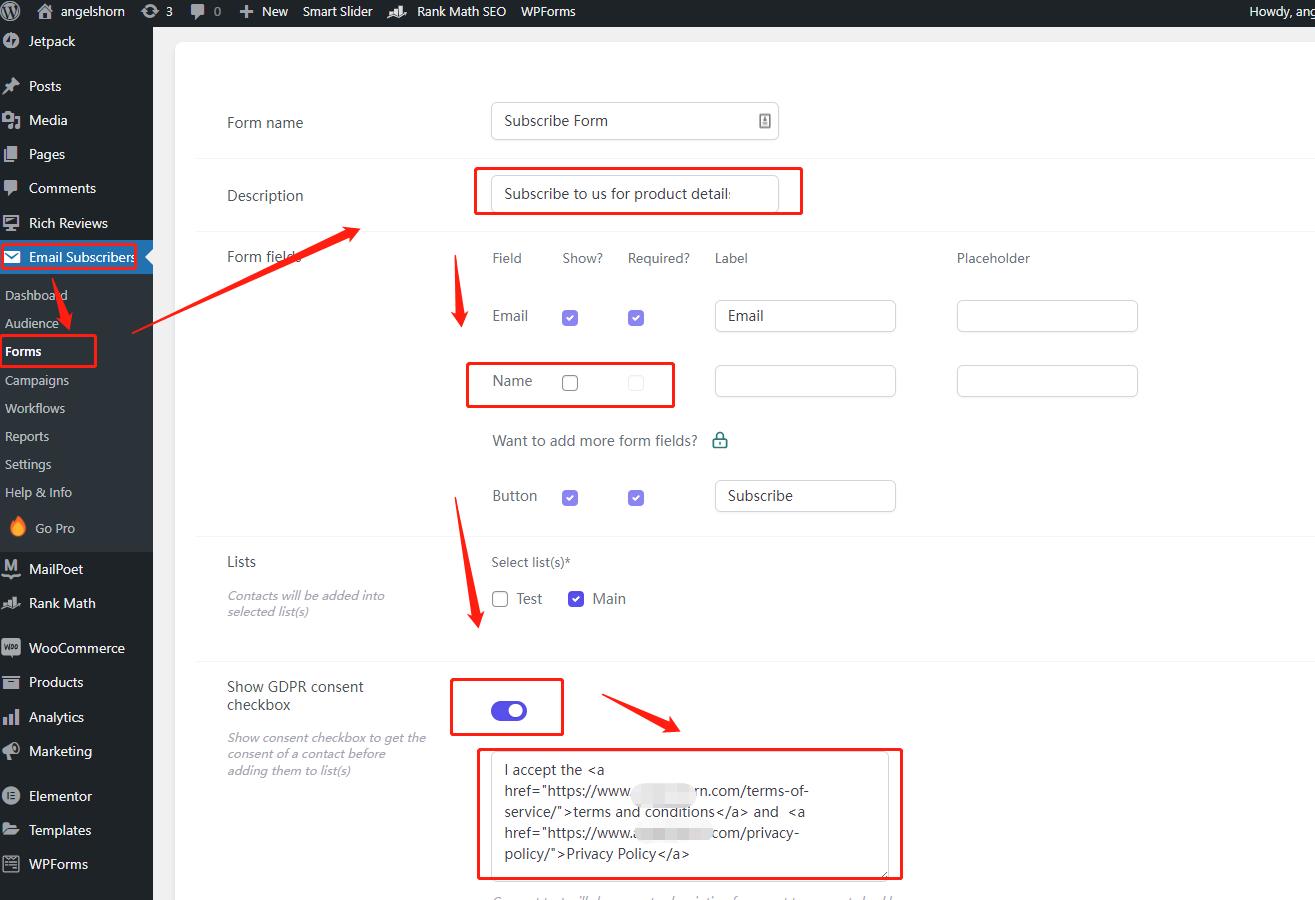This screenshot has width=1315, height=900.
Task: Click the Templates folder icon
Action: 11,830
